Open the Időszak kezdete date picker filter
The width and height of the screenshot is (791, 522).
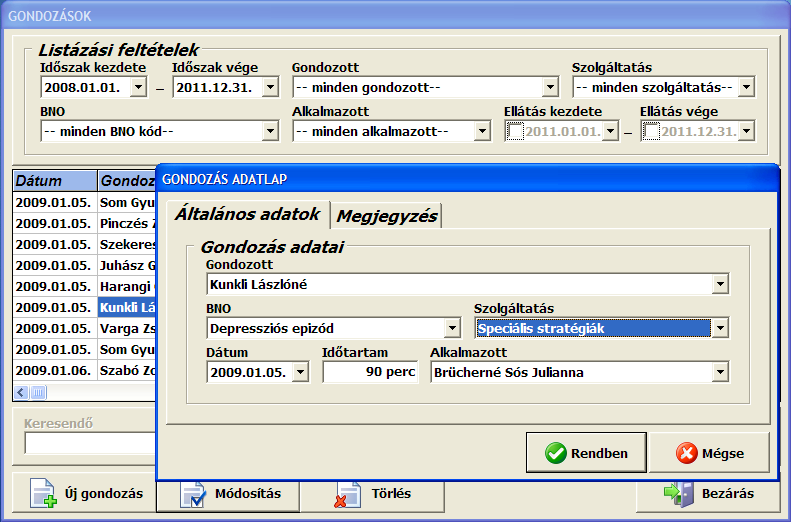[138, 88]
